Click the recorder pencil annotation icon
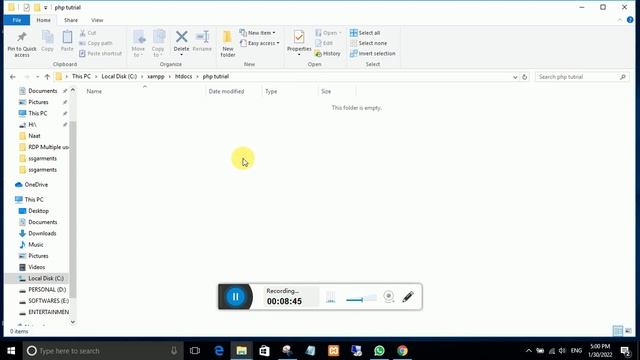Image resolution: width=640 pixels, height=360 pixels. tap(408, 296)
